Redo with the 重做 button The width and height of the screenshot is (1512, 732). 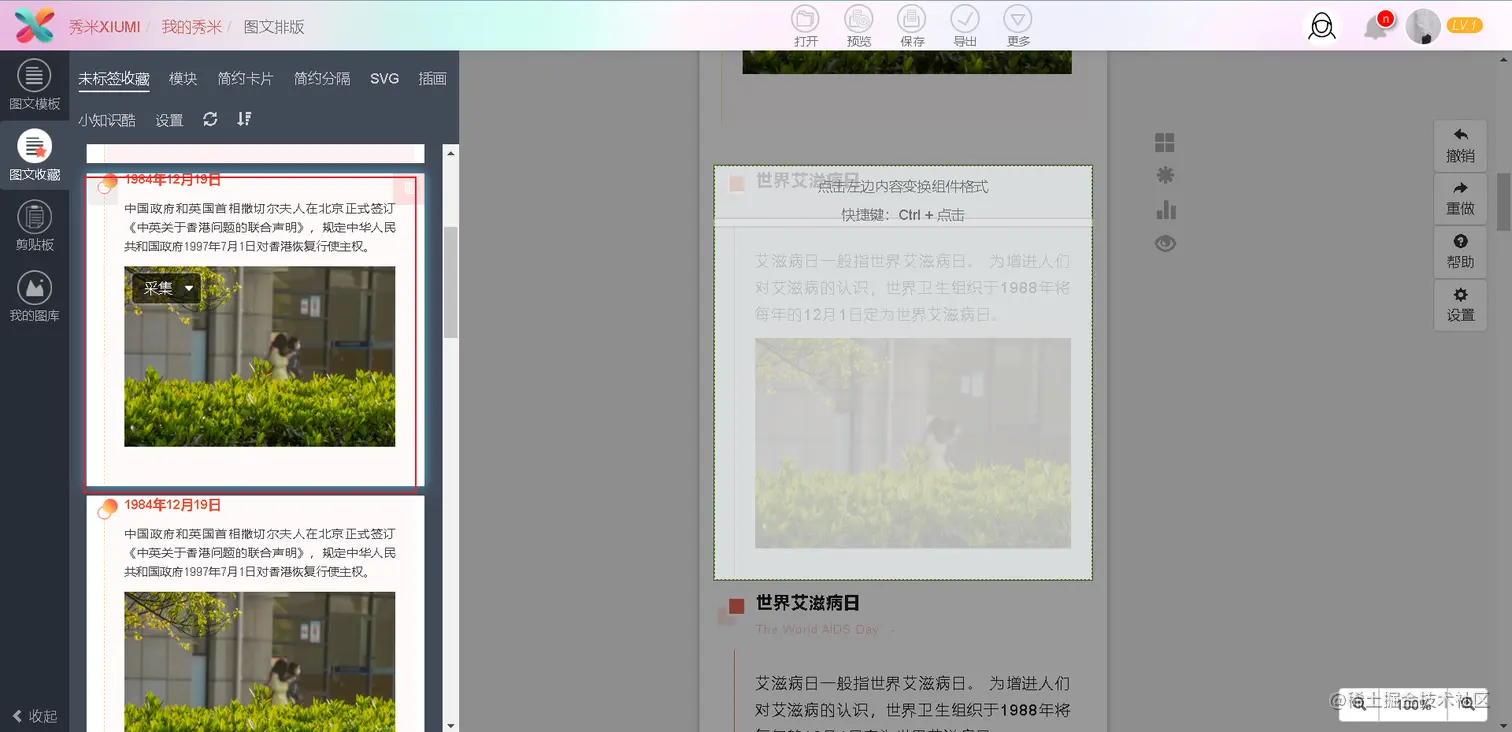tap(1460, 198)
